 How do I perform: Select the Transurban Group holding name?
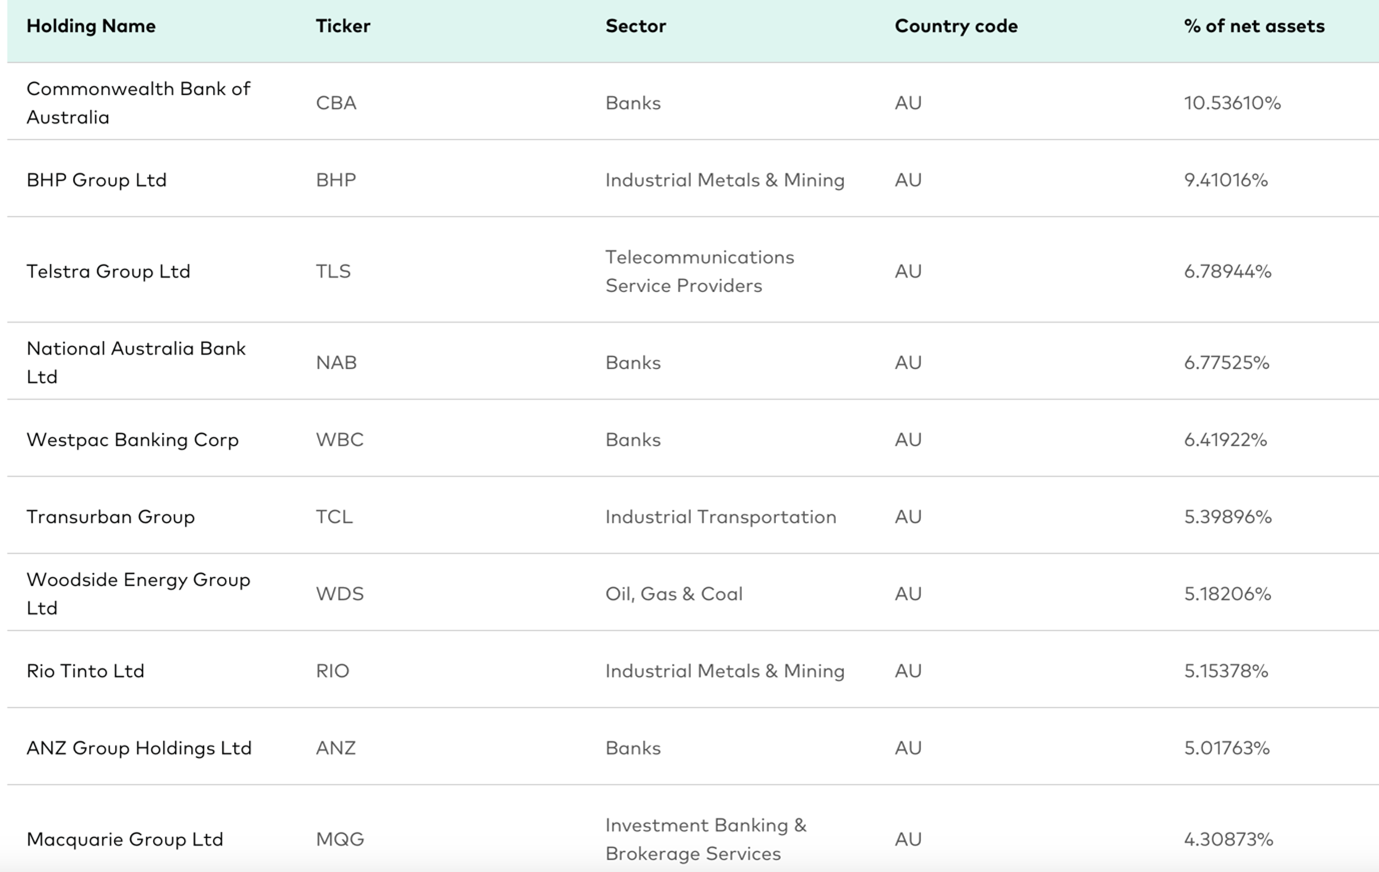[110, 516]
